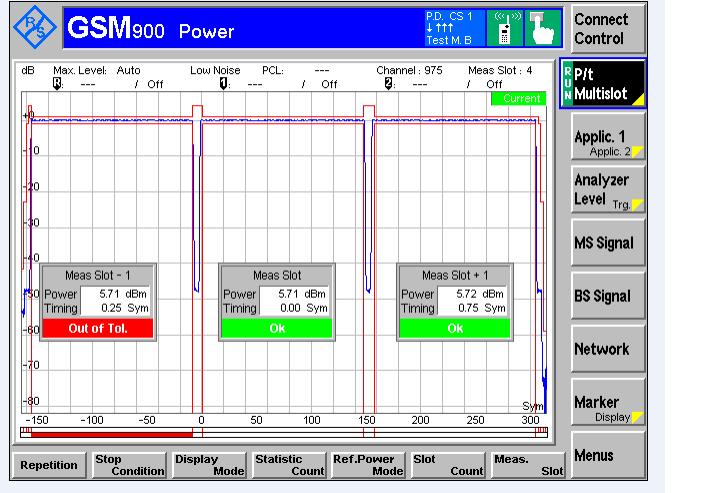Click the Max. Level: Auto text
Viewport: 720px width, 493px height.
coord(96,70)
